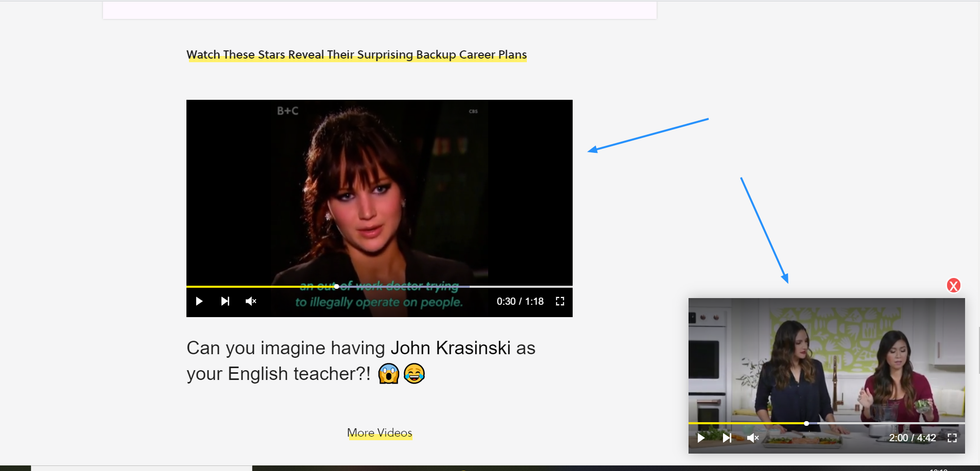980x471 pixels.
Task: Open the John Krasinski link
Action: 449,348
